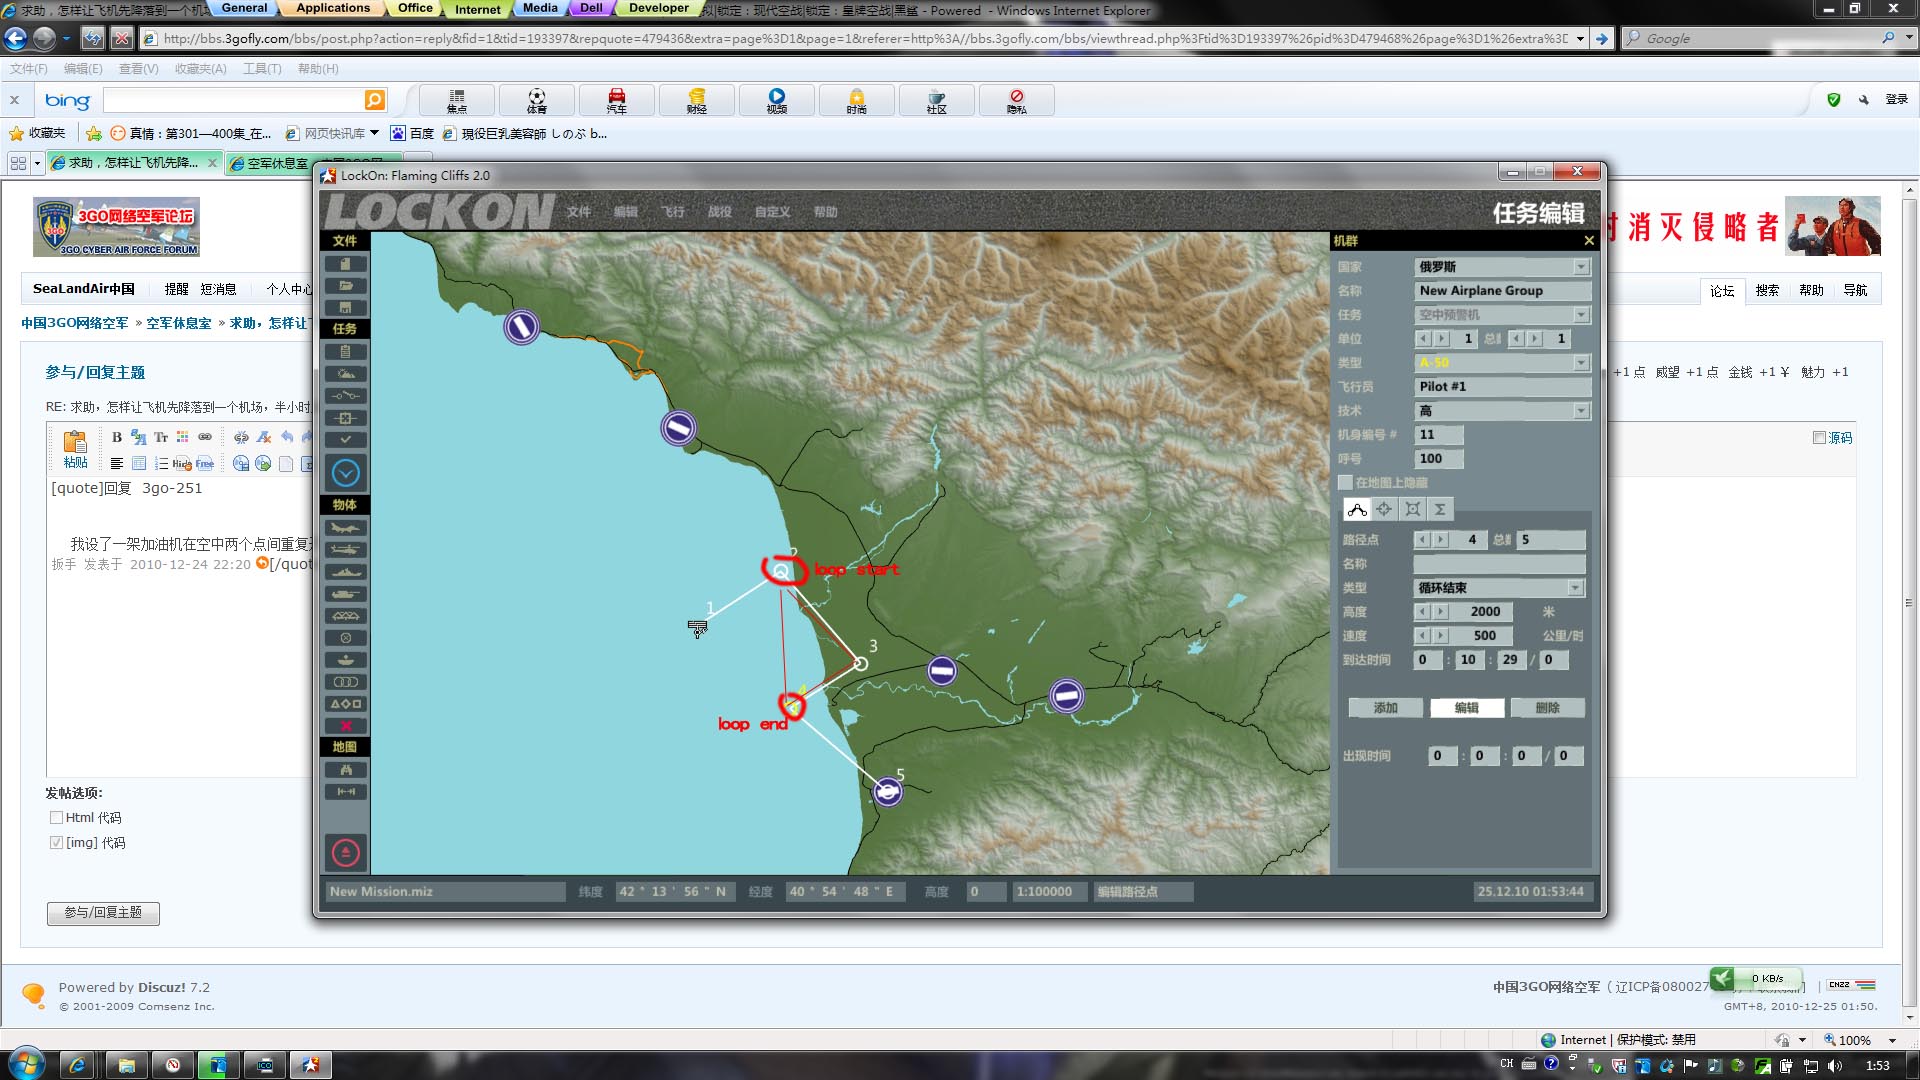Viewport: 1920px width, 1080px height.
Task: Click the font color palette icon
Action: click(x=182, y=437)
